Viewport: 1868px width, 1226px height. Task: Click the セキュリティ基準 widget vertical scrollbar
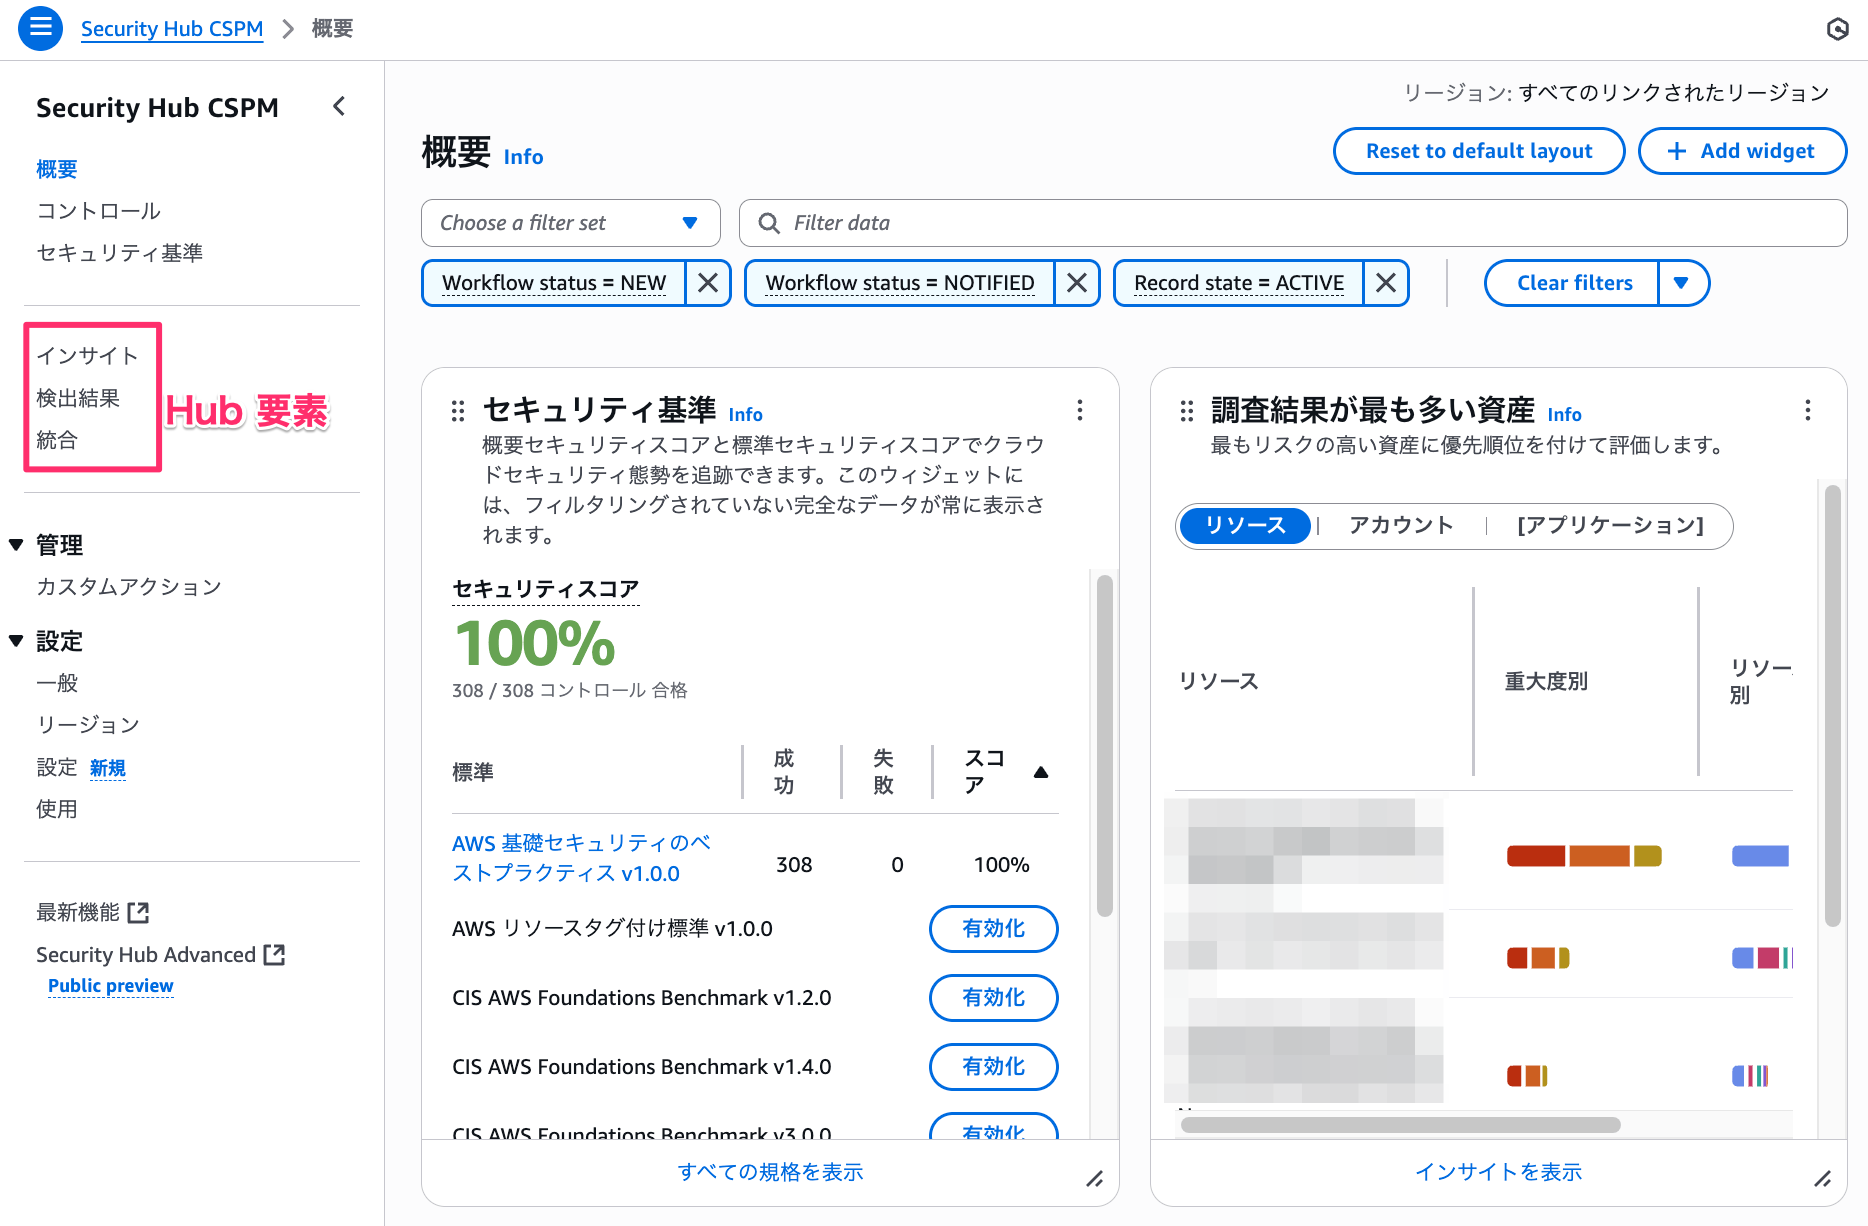pyautogui.click(x=1104, y=745)
